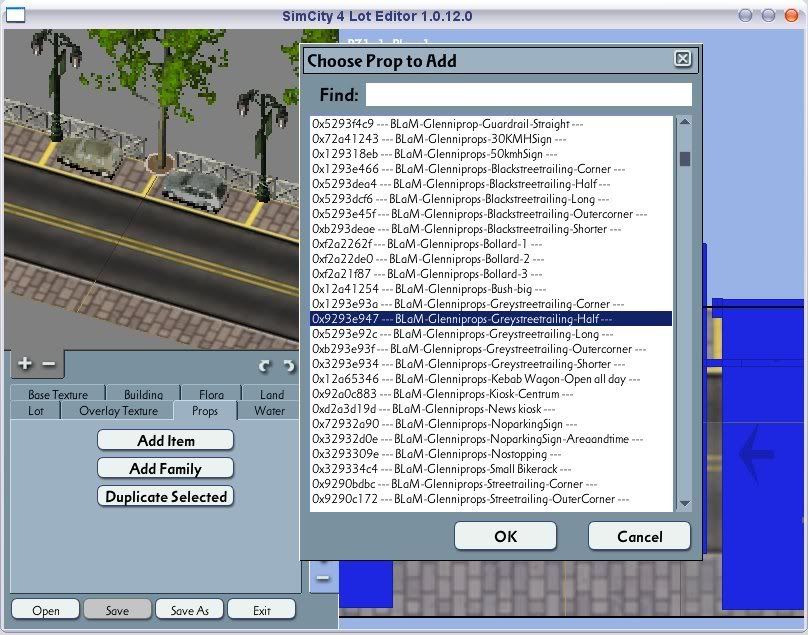The width and height of the screenshot is (808, 635).
Task: Select Greystreetrailing-Long prop
Action: (492, 334)
